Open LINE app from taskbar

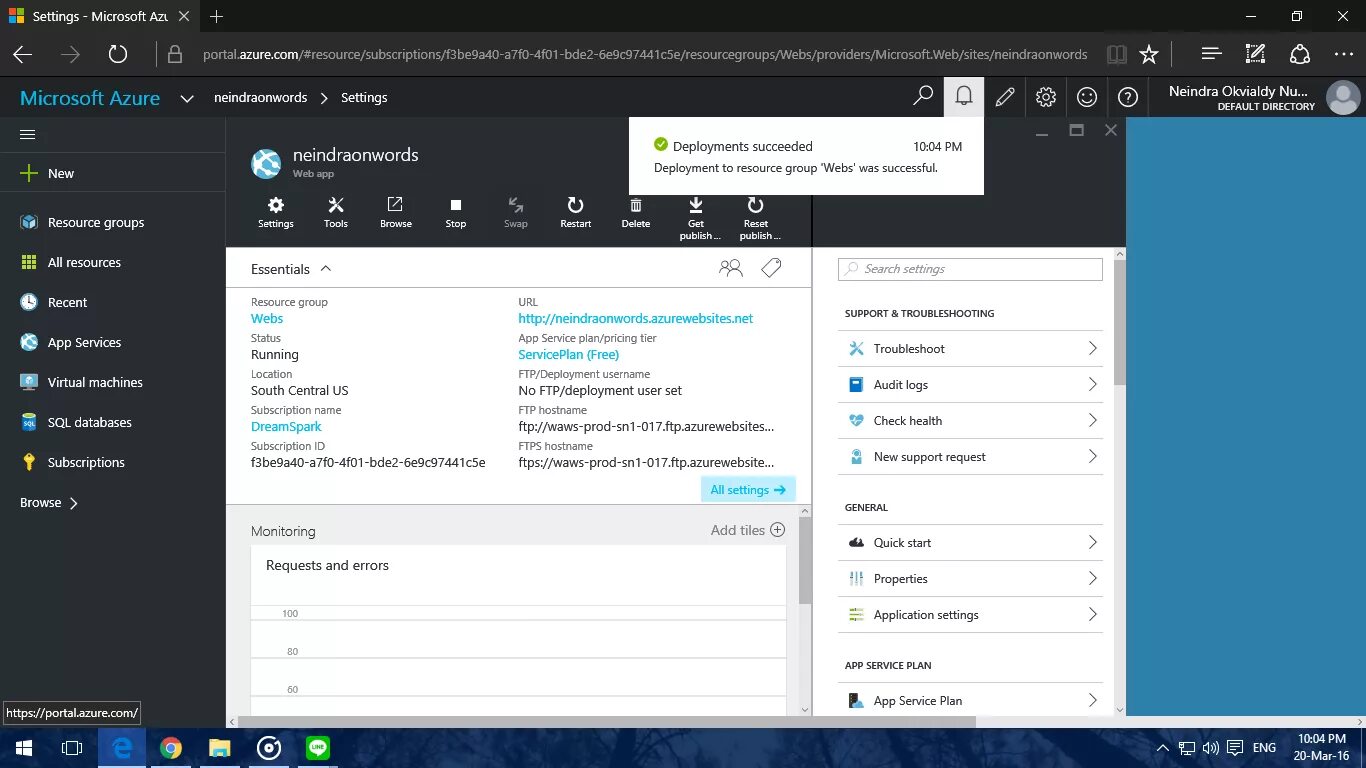(x=318, y=747)
